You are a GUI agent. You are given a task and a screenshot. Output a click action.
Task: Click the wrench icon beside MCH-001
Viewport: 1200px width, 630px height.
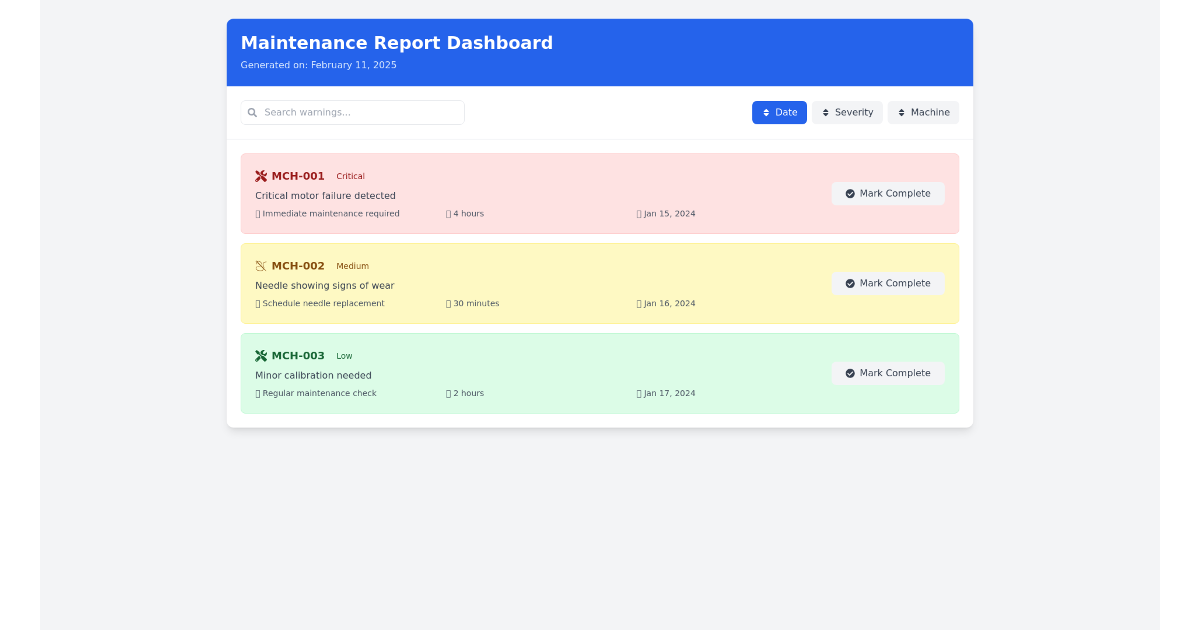pyautogui.click(x=261, y=175)
